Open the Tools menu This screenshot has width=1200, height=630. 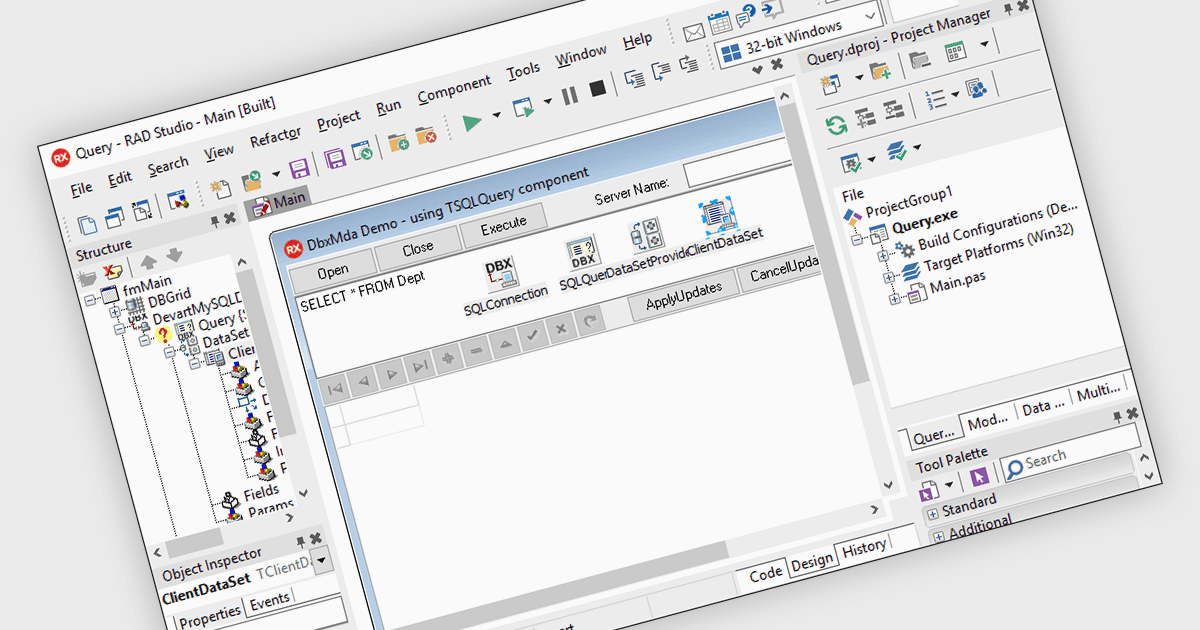[x=523, y=70]
